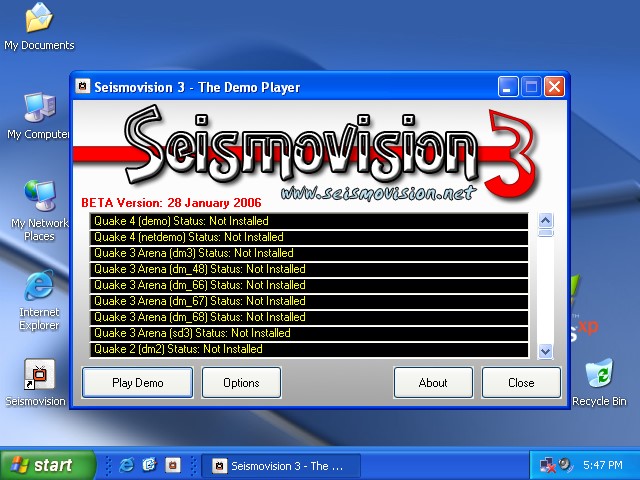Click the list scrollbar down arrow
640x480 pixels.
546,351
